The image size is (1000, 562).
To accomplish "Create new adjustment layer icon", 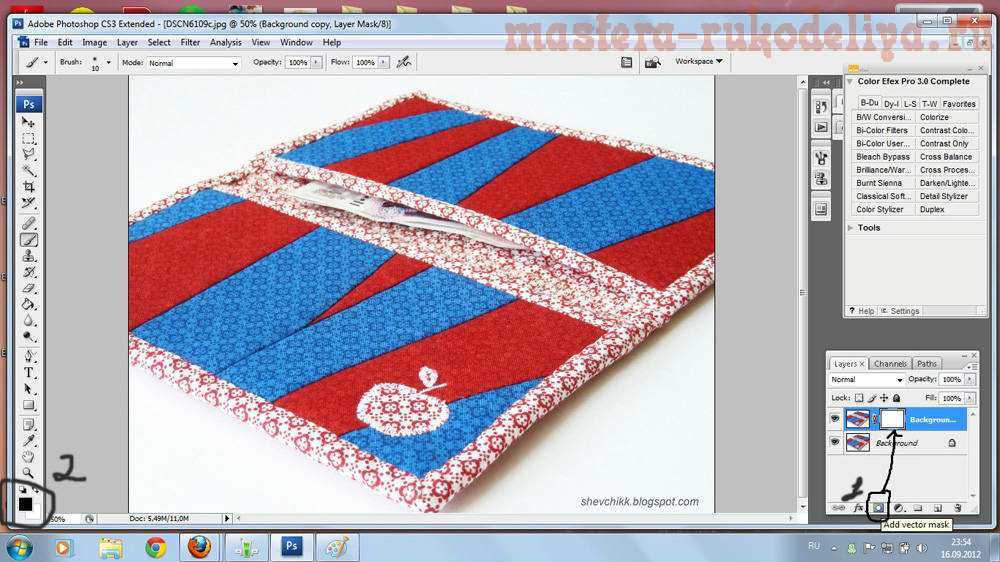I will [x=899, y=508].
